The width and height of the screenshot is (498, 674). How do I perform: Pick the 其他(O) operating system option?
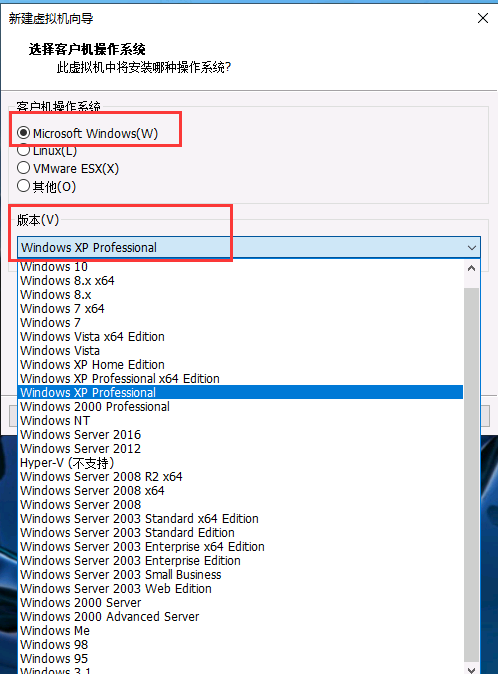coord(23,186)
